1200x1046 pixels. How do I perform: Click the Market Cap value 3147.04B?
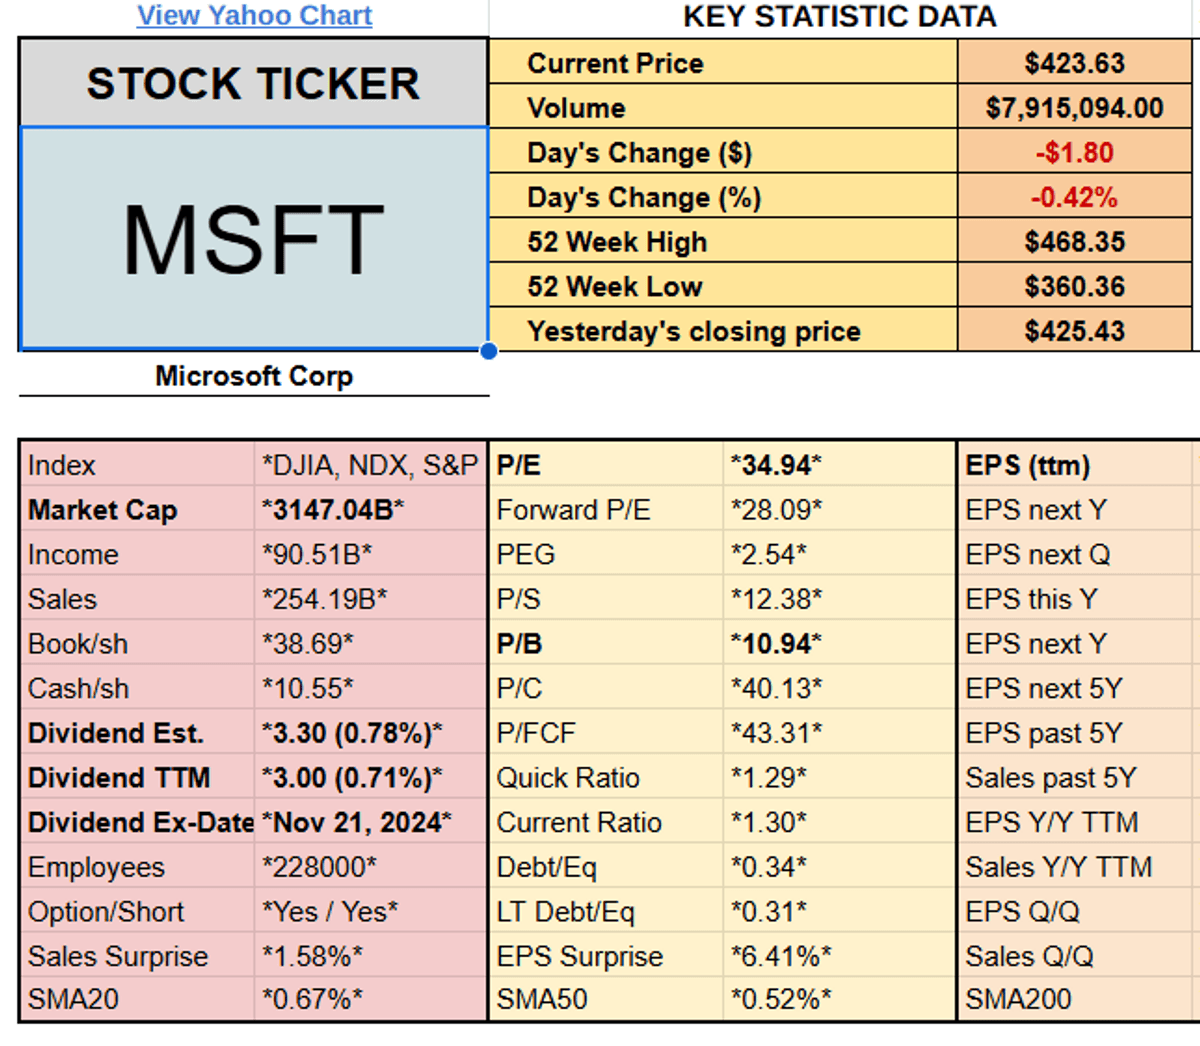(x=333, y=510)
